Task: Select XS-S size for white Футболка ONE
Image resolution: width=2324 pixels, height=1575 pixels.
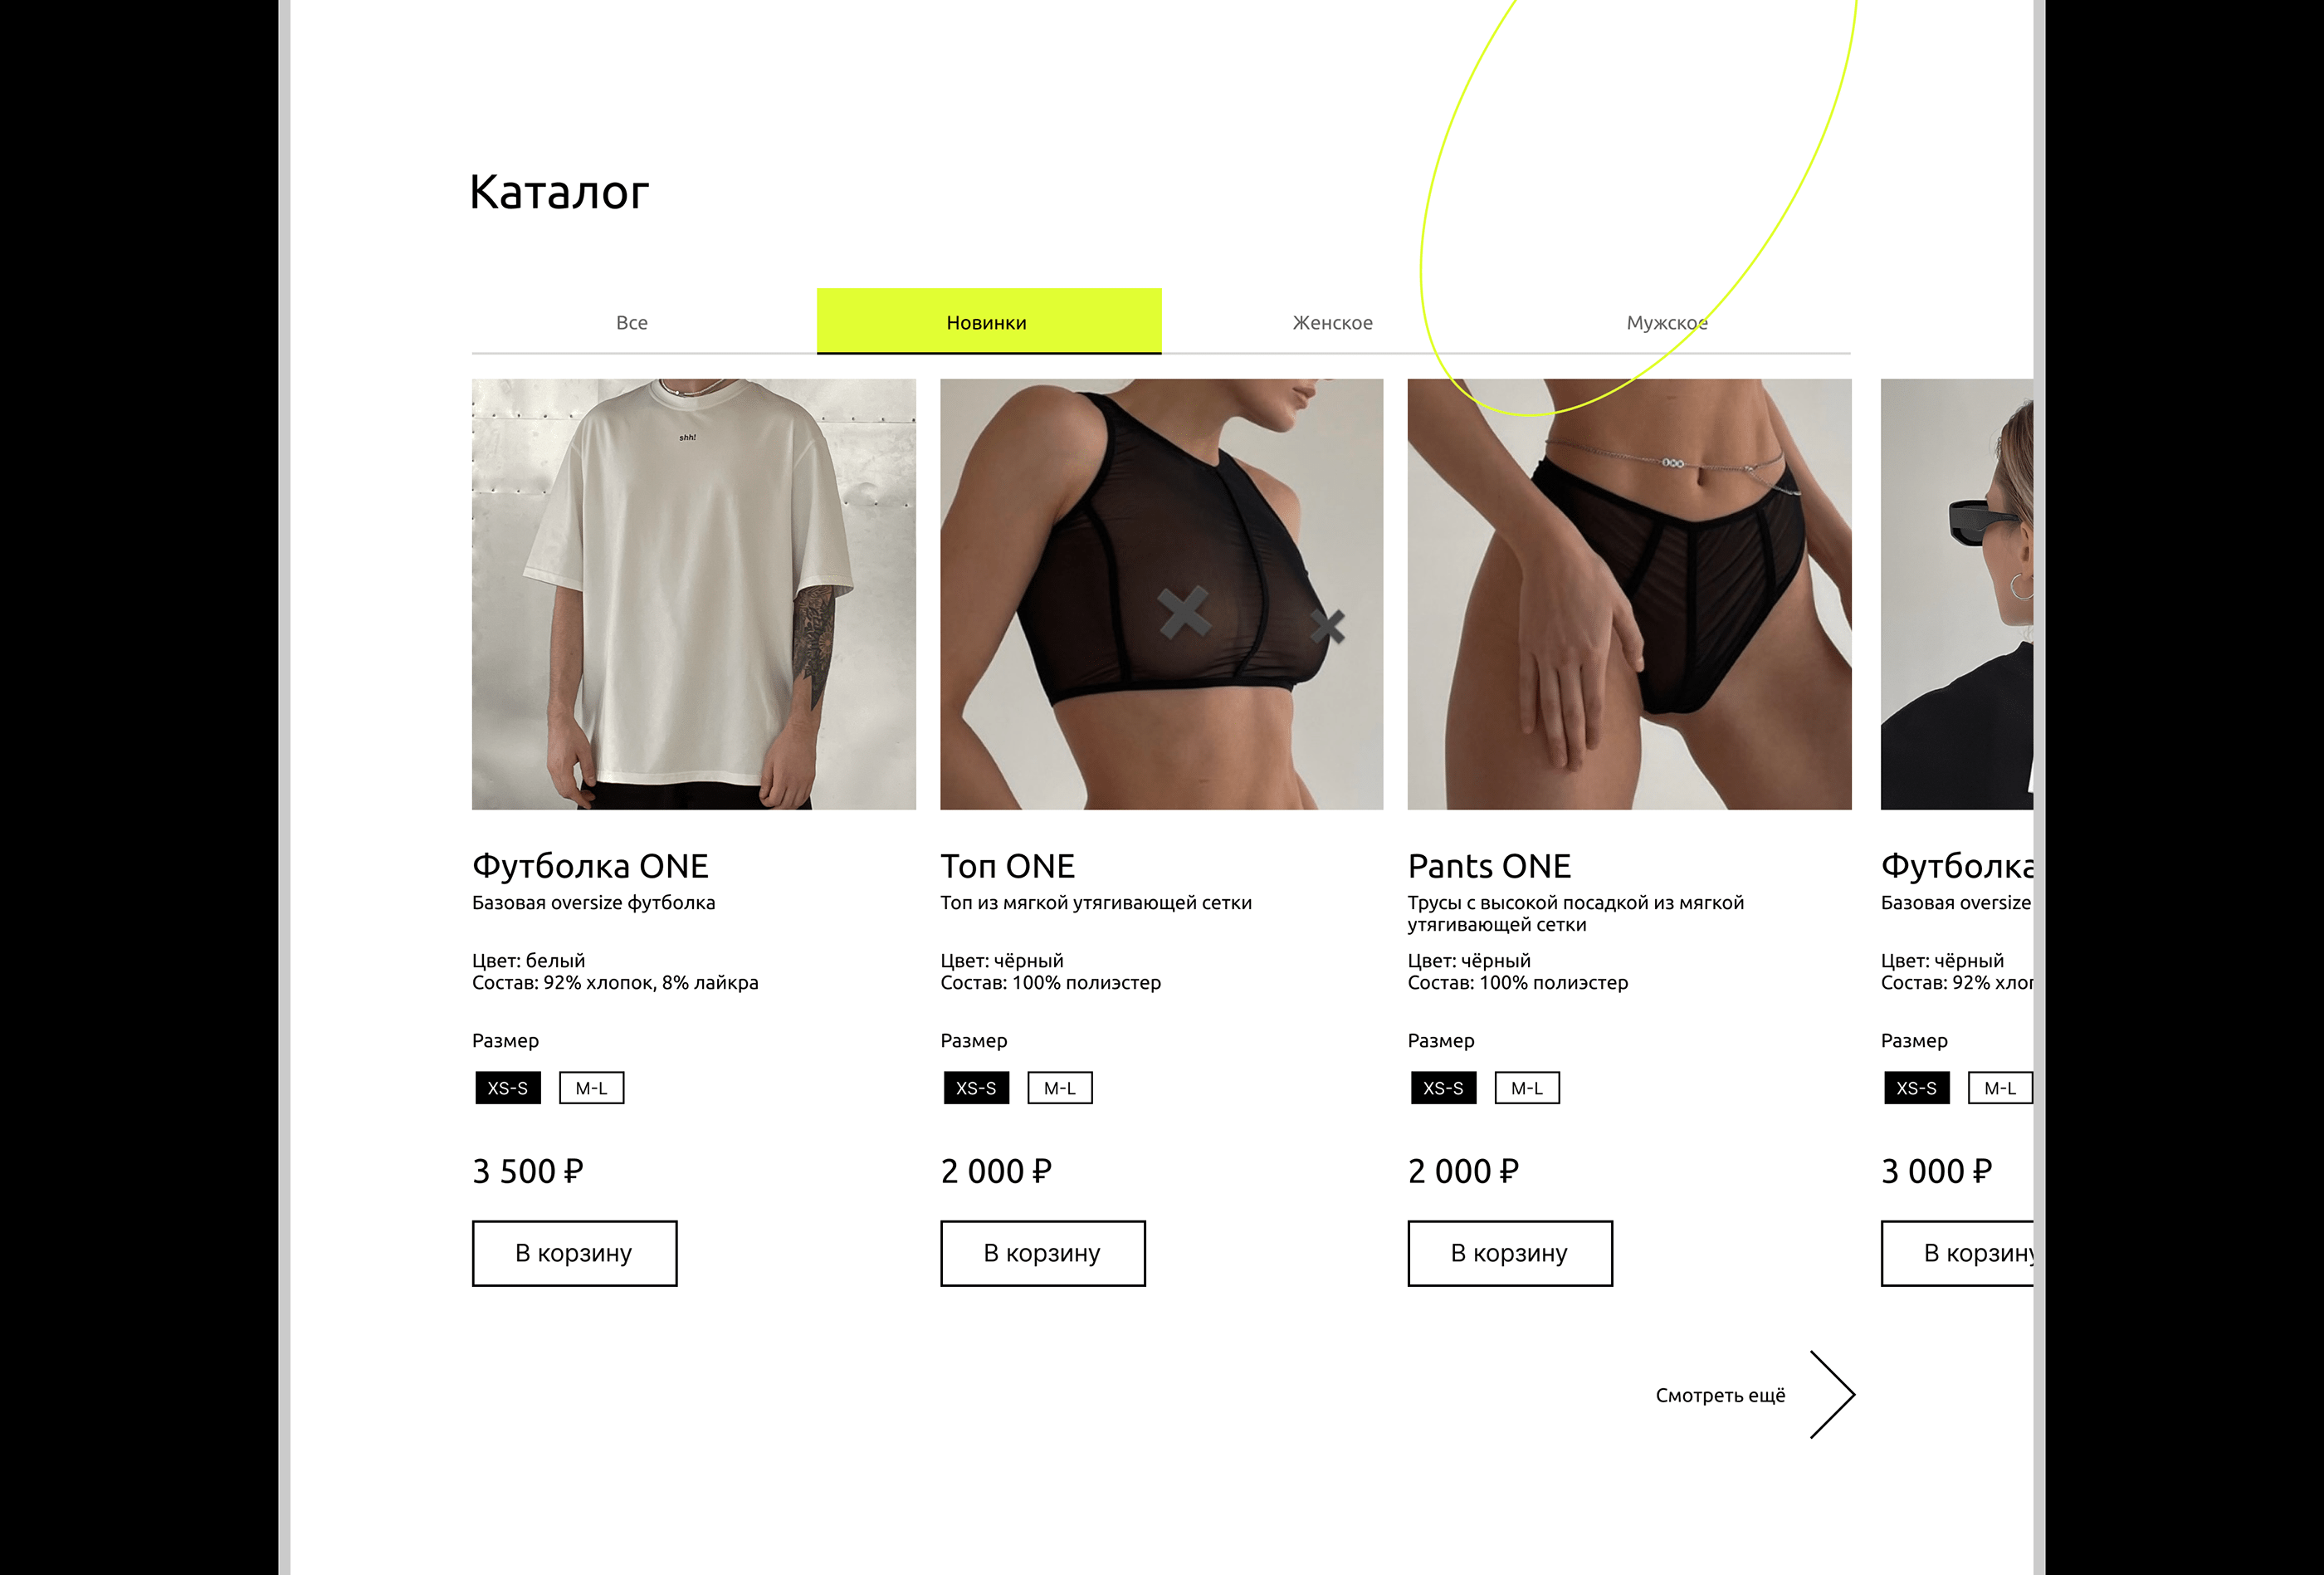Action: pos(508,1088)
